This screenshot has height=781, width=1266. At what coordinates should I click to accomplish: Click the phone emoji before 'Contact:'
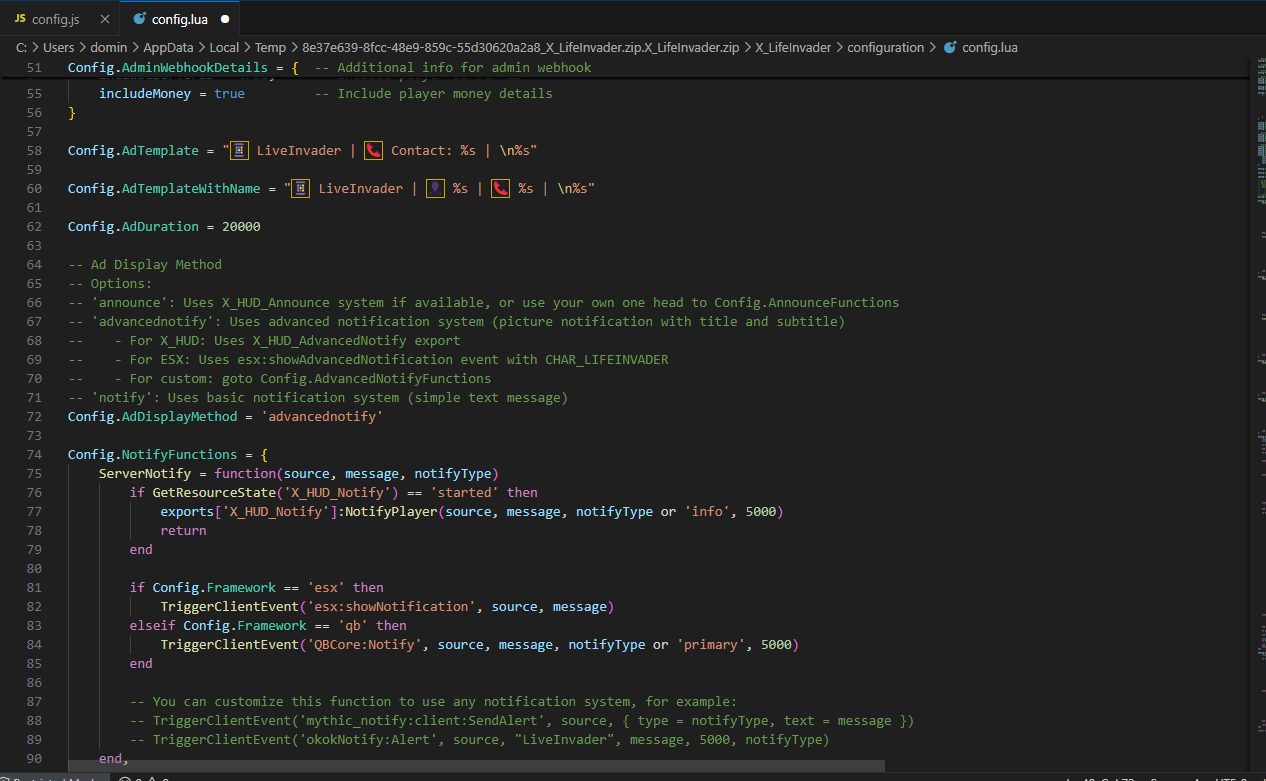(373, 151)
